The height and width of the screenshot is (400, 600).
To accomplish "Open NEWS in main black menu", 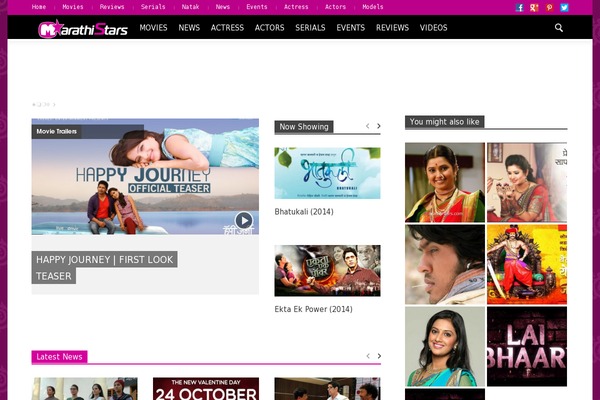I will click(x=189, y=28).
